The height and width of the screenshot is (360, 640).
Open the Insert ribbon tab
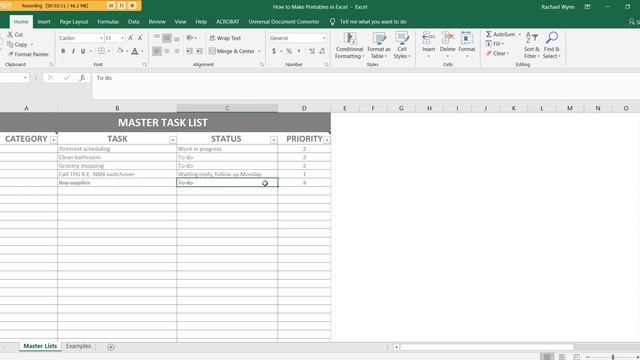tap(44, 22)
